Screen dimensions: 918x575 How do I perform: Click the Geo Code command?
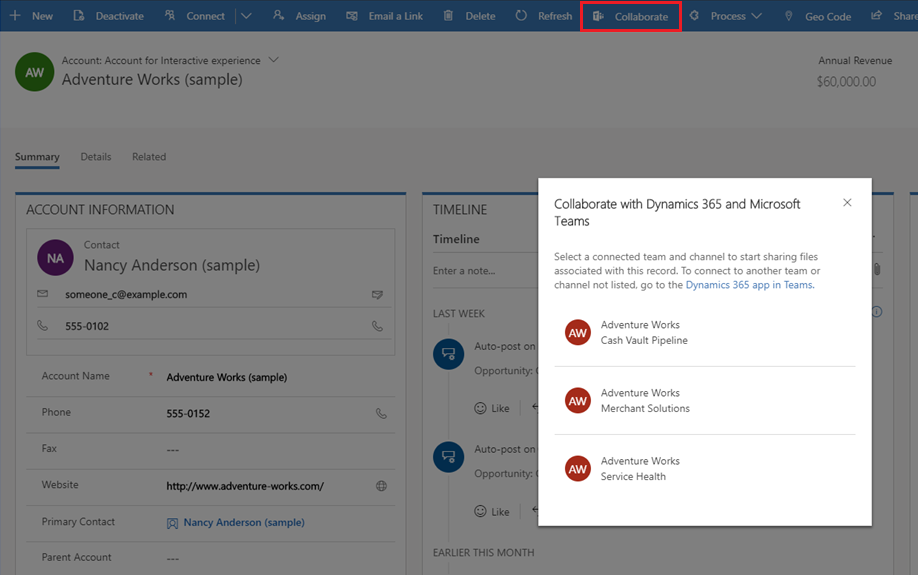[817, 16]
